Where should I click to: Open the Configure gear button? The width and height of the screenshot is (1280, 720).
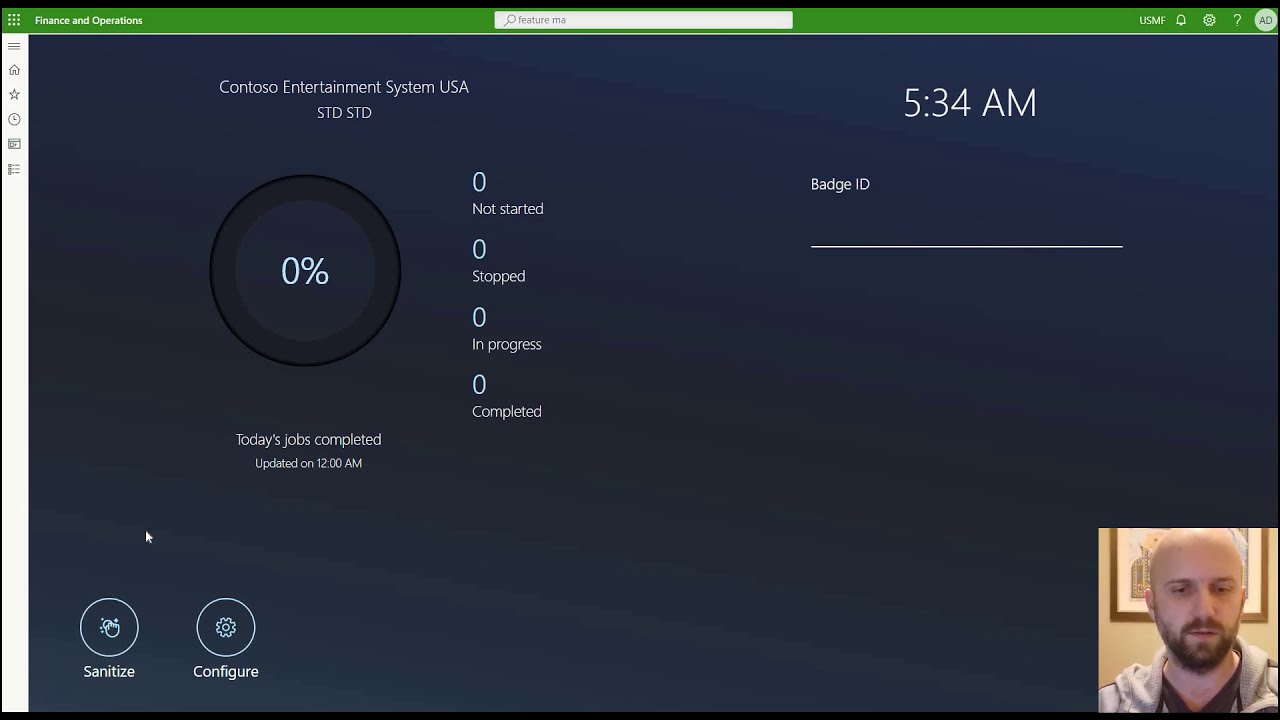[226, 627]
